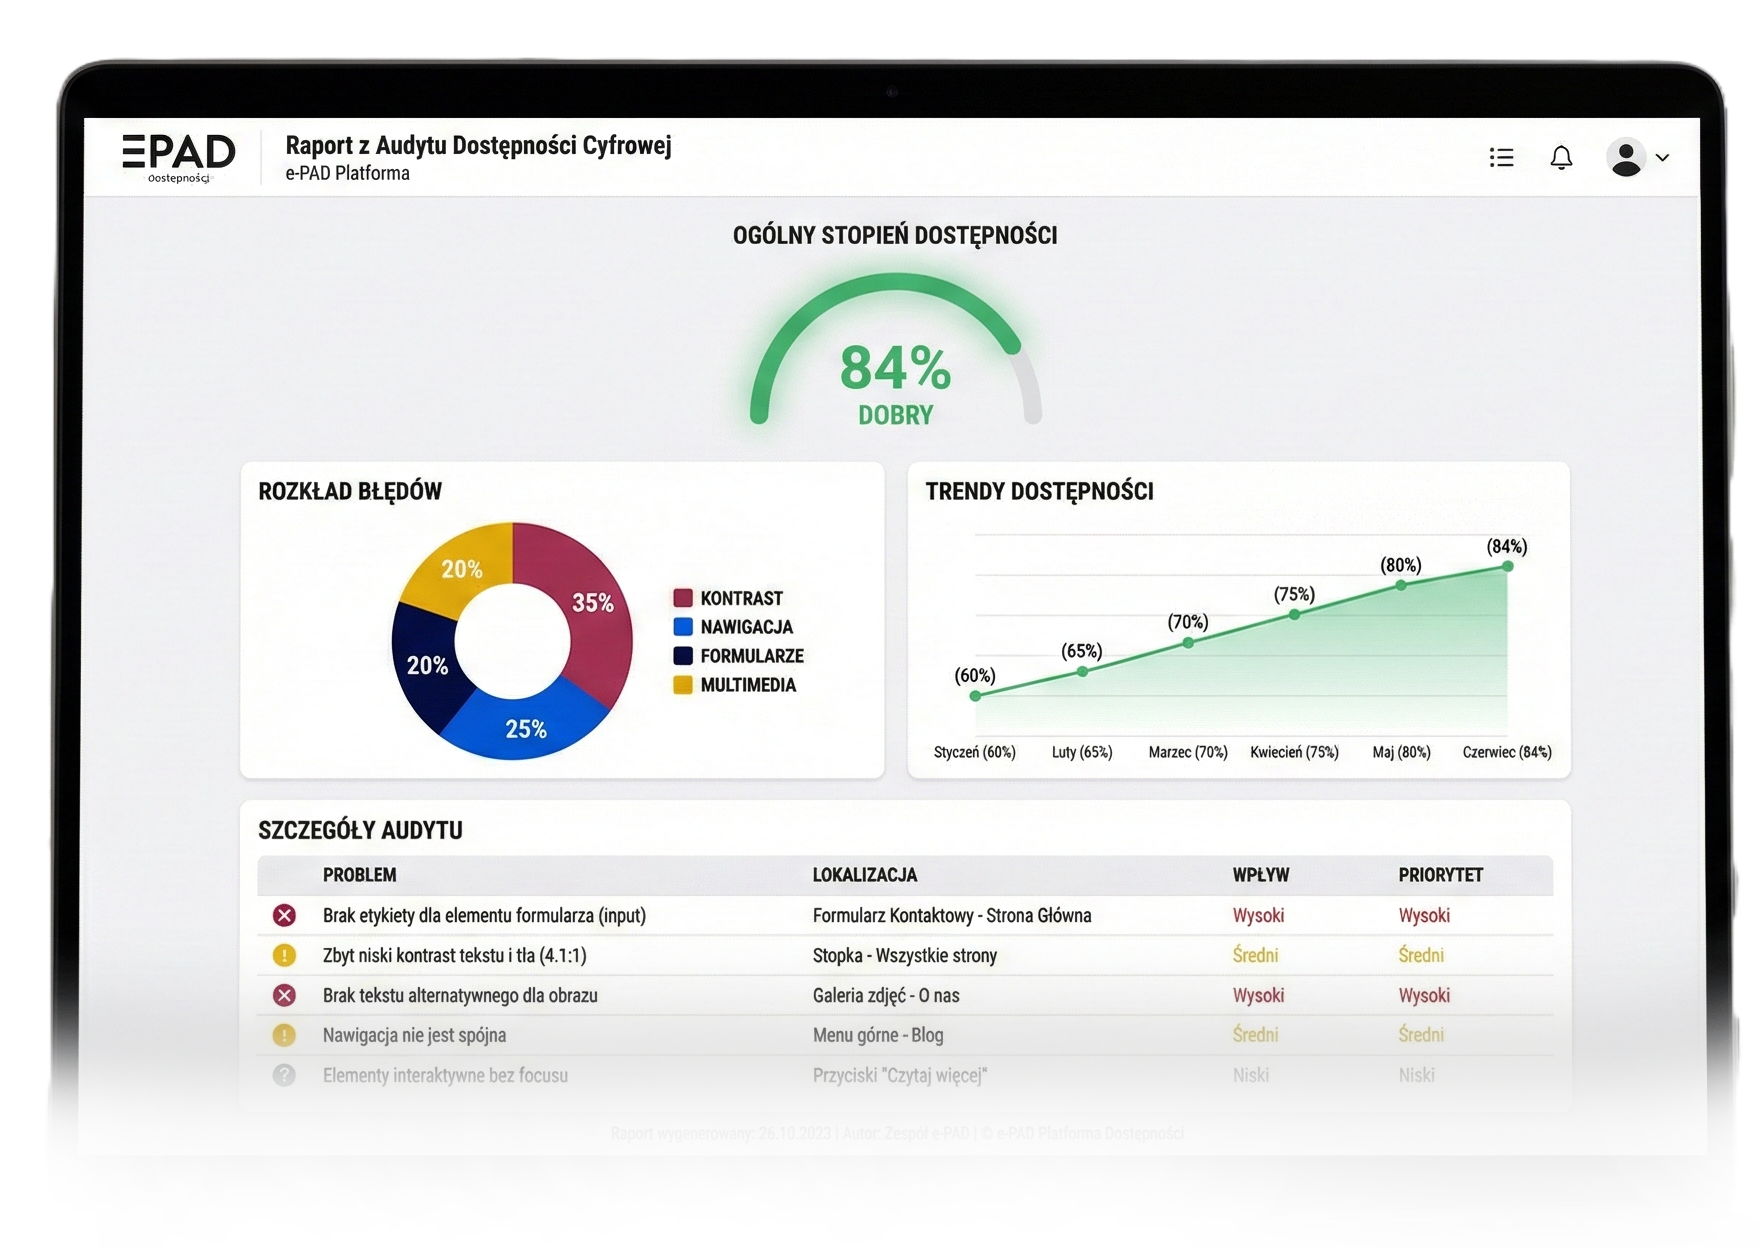Click error icon for missing alt text row

[x=285, y=995]
